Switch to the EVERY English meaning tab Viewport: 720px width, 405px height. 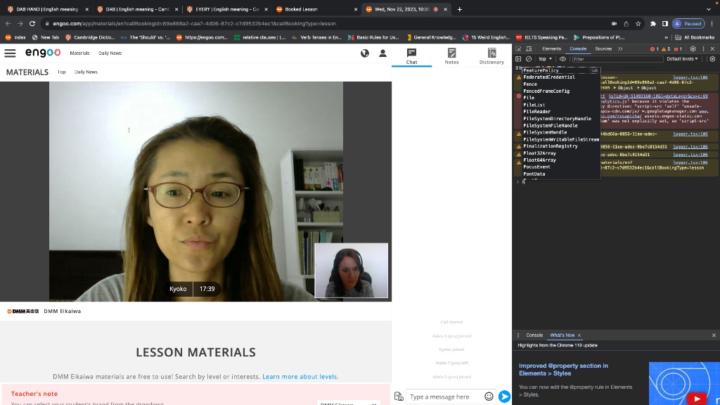(x=227, y=9)
